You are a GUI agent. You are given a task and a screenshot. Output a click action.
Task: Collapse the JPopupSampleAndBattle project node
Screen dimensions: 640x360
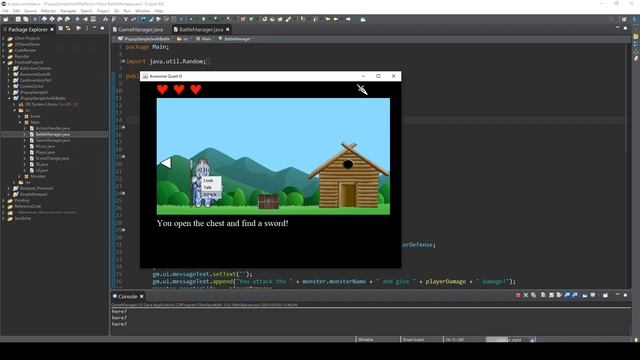pos(9,98)
